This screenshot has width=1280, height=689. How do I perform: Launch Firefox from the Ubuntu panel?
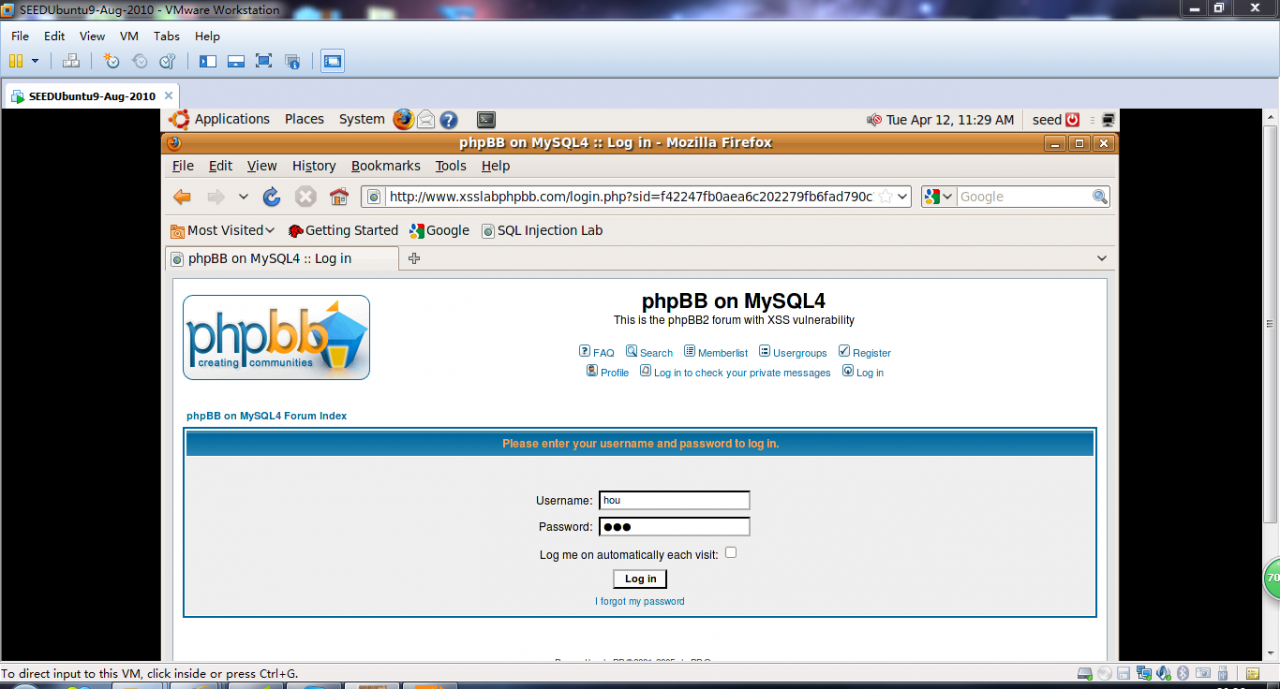point(403,119)
